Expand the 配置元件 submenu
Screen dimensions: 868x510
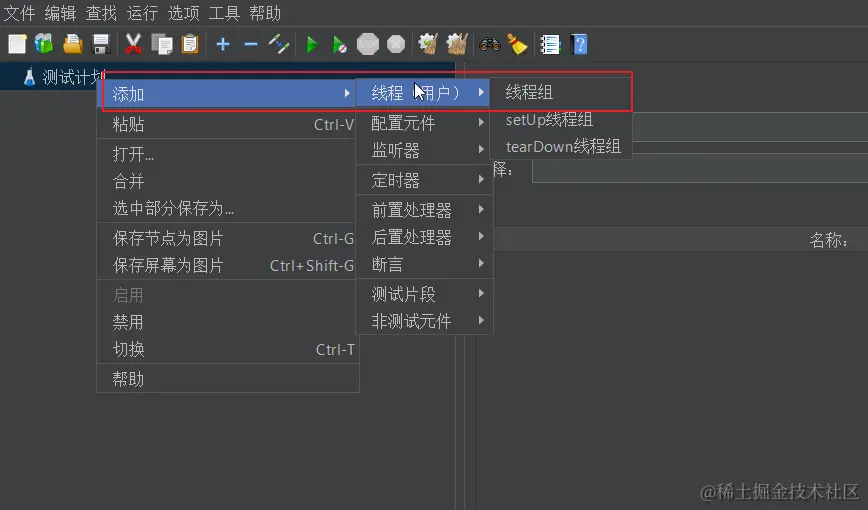point(424,123)
